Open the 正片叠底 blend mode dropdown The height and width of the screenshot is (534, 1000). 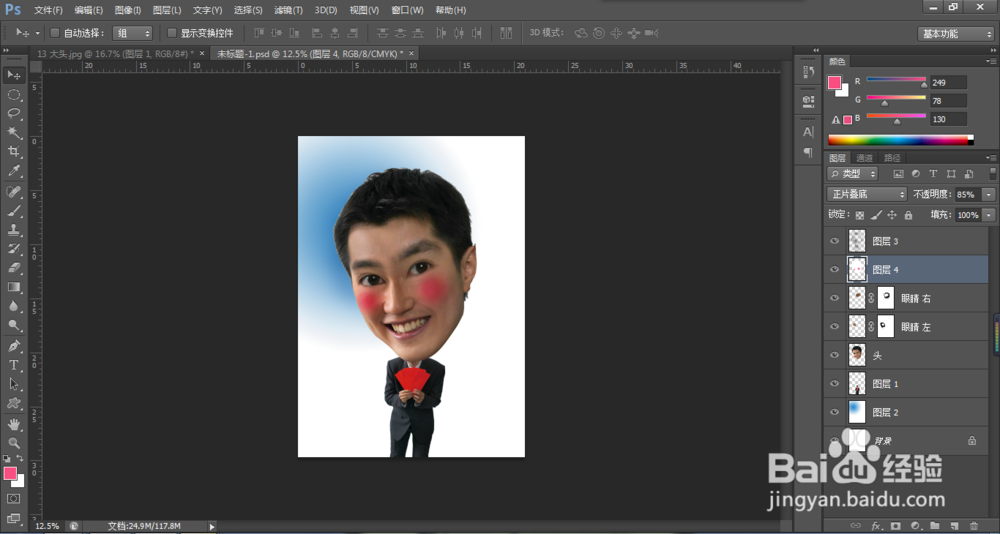point(867,194)
